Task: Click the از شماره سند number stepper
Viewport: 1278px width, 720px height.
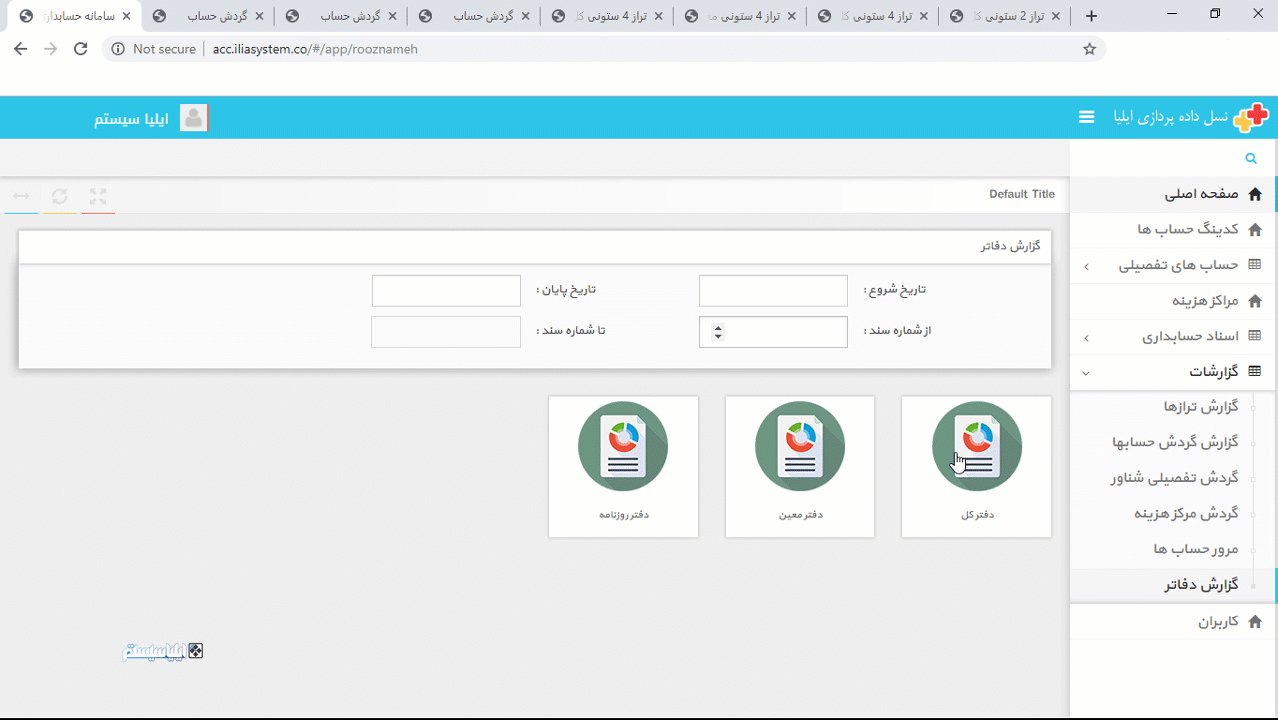Action: (718, 332)
